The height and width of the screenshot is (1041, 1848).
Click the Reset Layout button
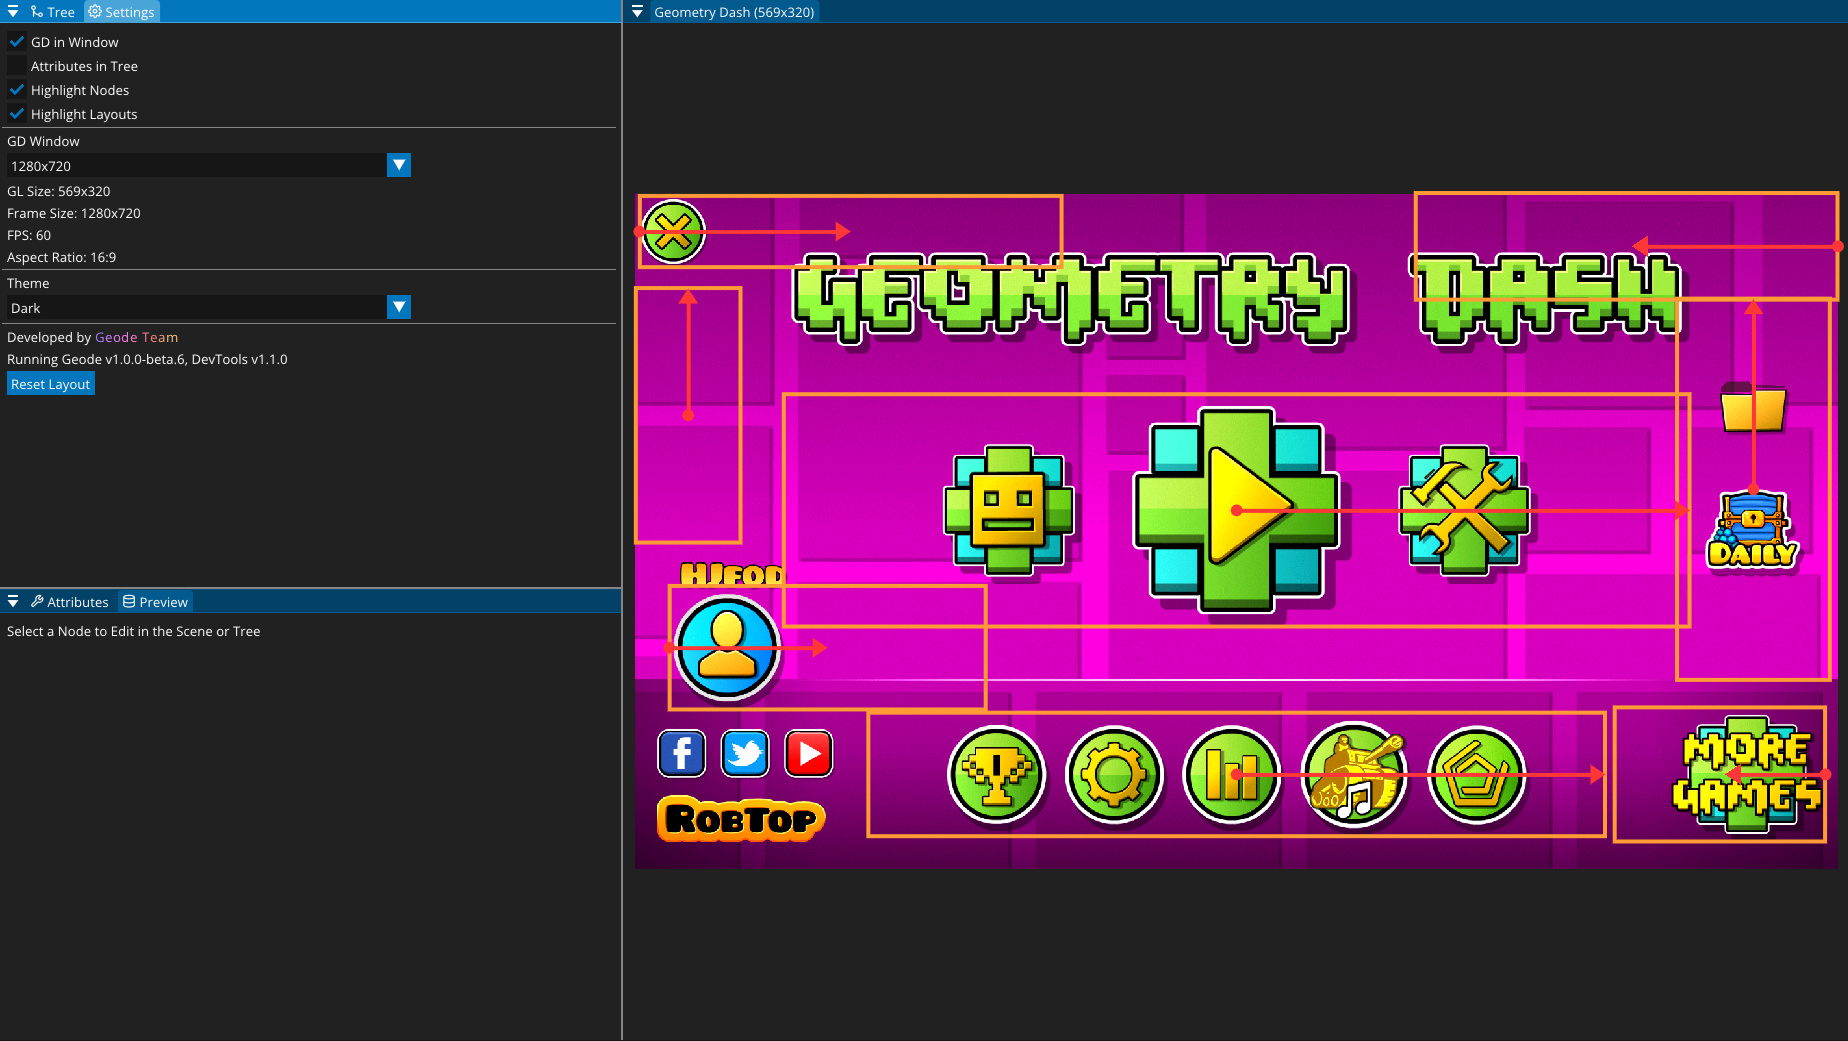point(50,383)
